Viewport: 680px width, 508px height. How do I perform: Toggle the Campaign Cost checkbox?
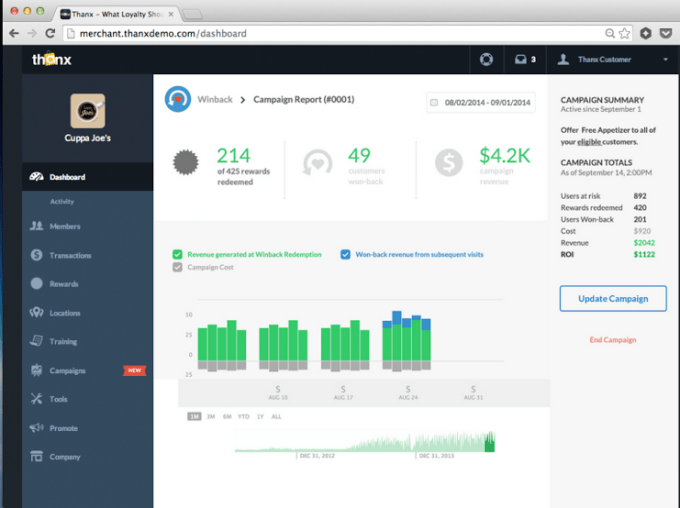tap(177, 268)
